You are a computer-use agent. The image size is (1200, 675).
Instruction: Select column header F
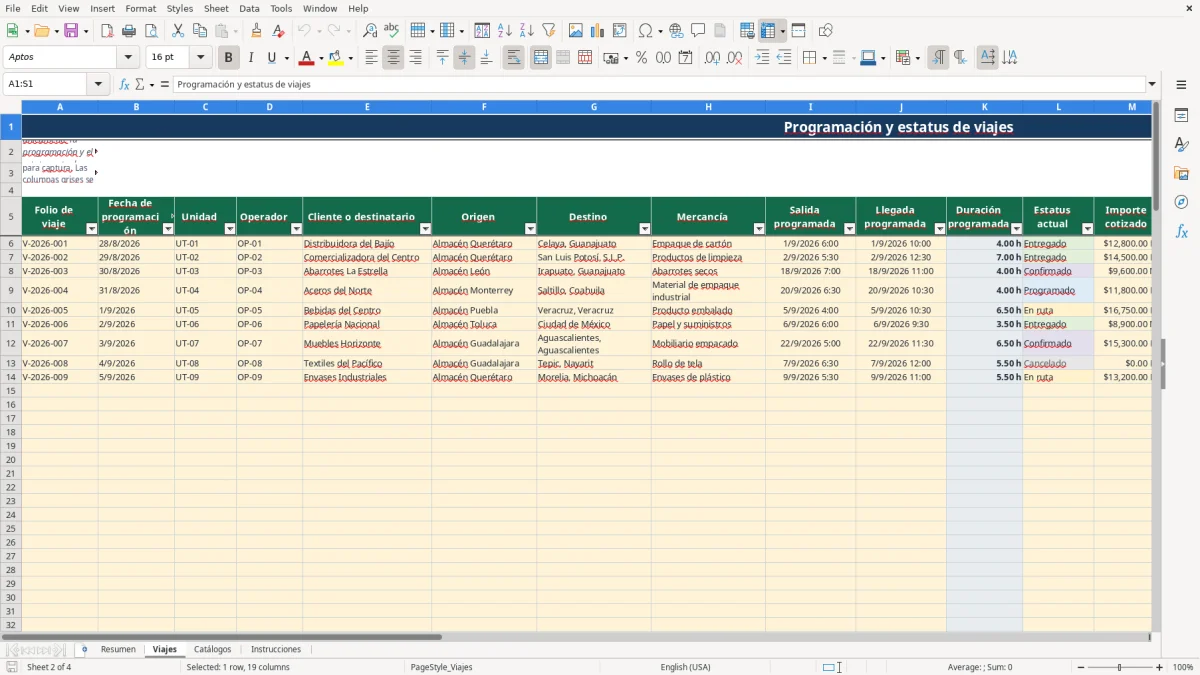click(x=484, y=106)
